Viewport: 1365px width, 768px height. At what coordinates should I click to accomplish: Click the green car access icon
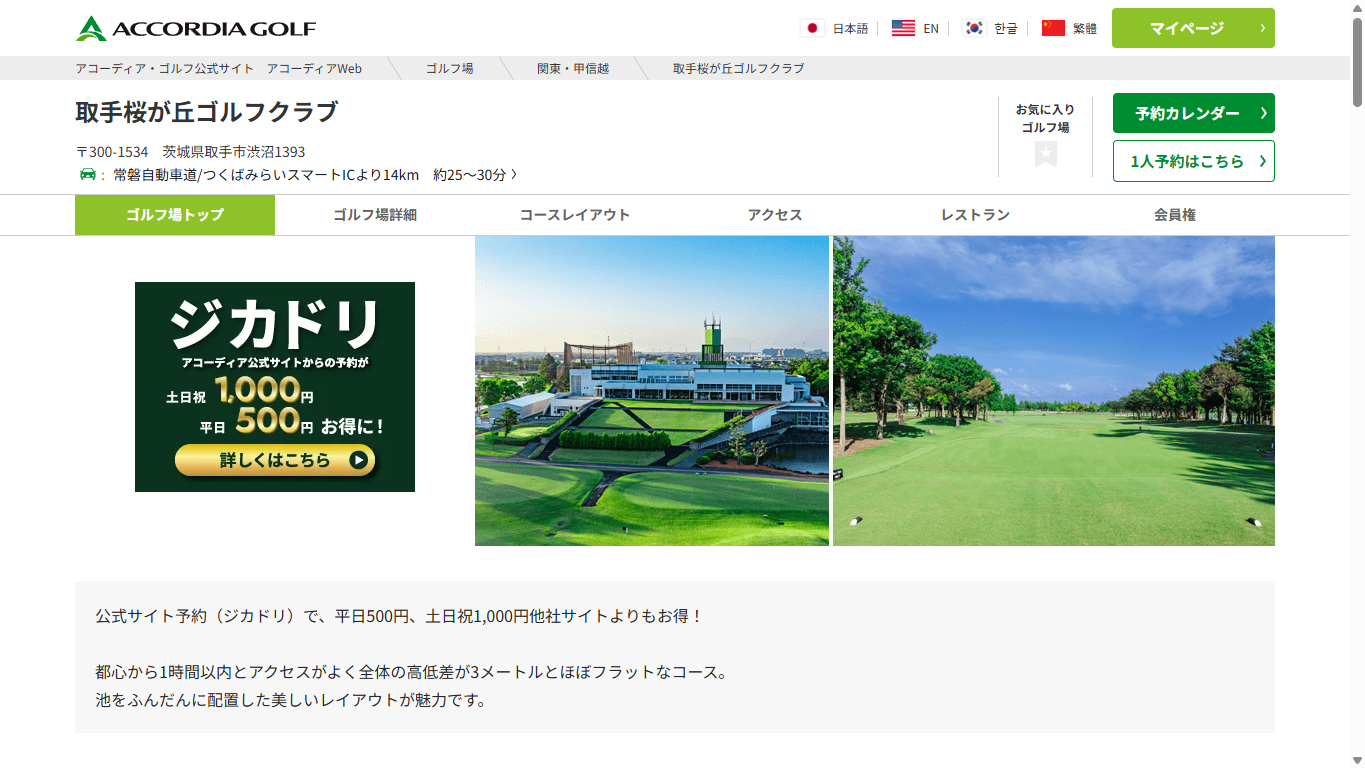(87, 174)
